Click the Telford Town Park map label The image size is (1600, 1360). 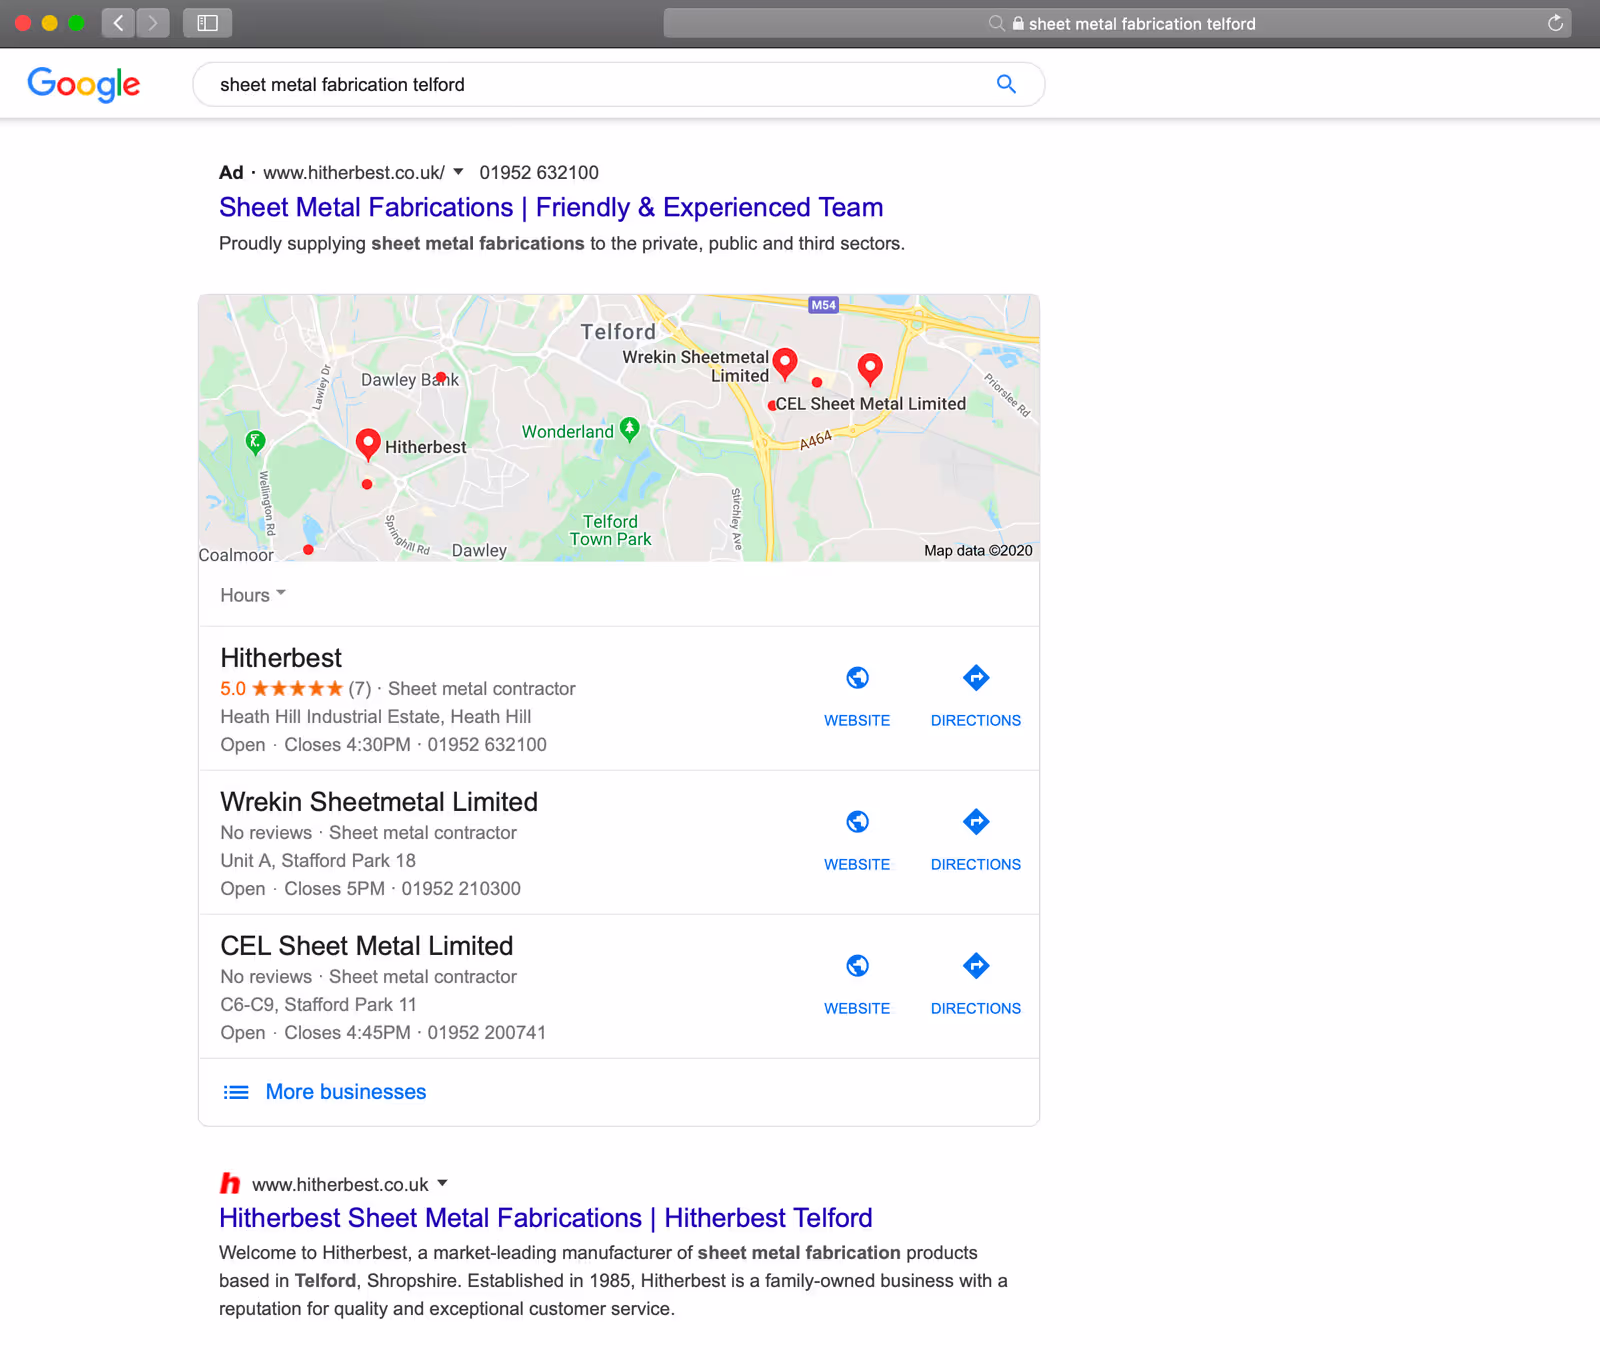tap(610, 530)
